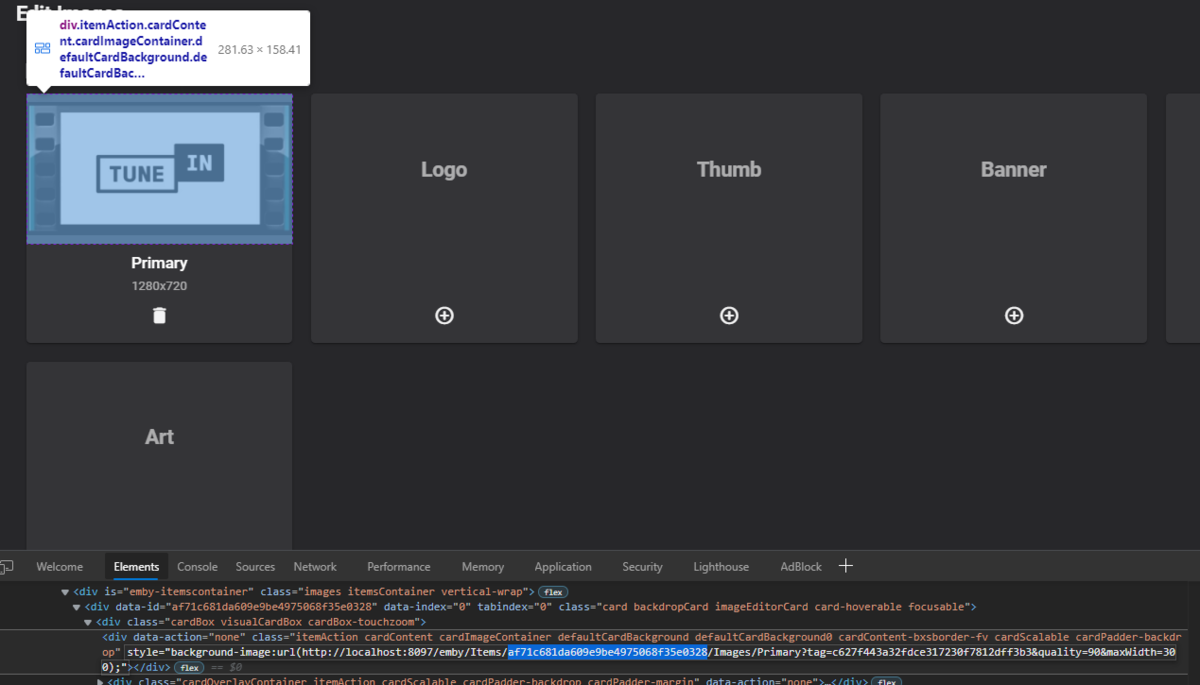Select the highlighted item ID in URL
The height and width of the screenshot is (685, 1200).
pyautogui.click(x=607, y=652)
